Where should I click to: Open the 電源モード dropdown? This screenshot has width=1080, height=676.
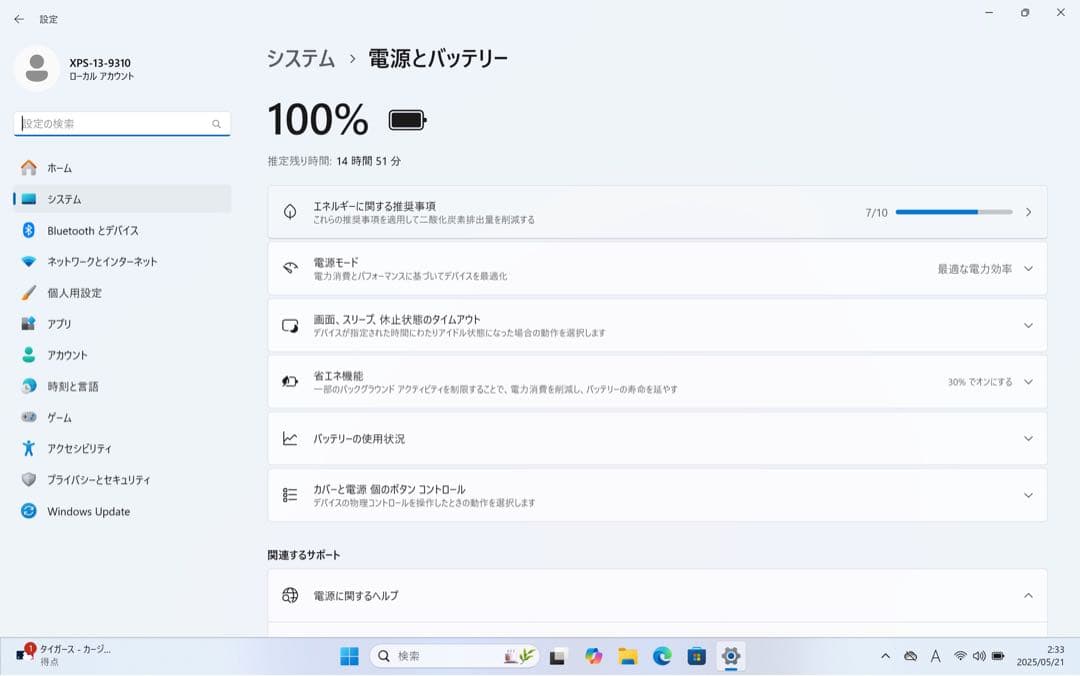coord(1029,268)
